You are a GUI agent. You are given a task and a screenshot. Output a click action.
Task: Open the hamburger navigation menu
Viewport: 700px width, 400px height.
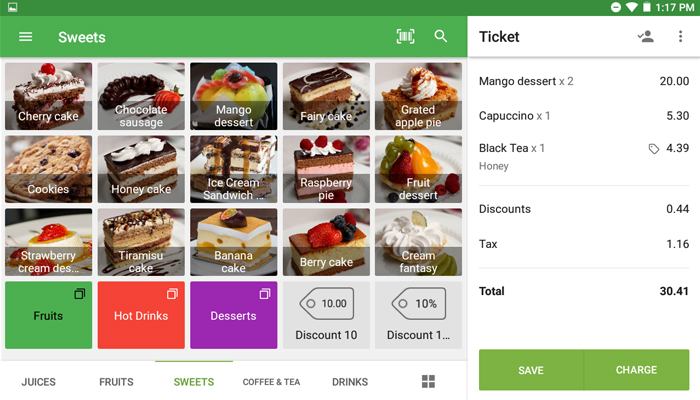pyautogui.click(x=25, y=37)
